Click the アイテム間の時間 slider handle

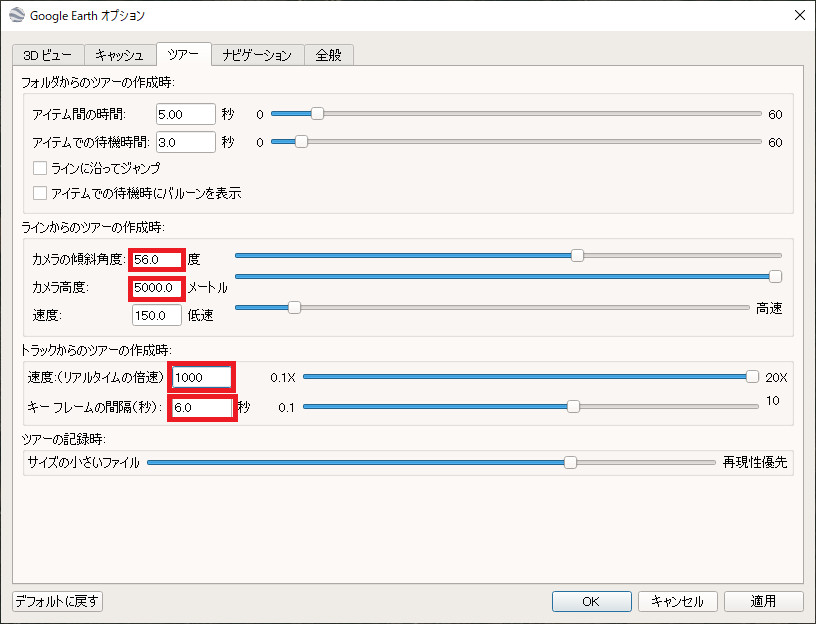pos(317,113)
